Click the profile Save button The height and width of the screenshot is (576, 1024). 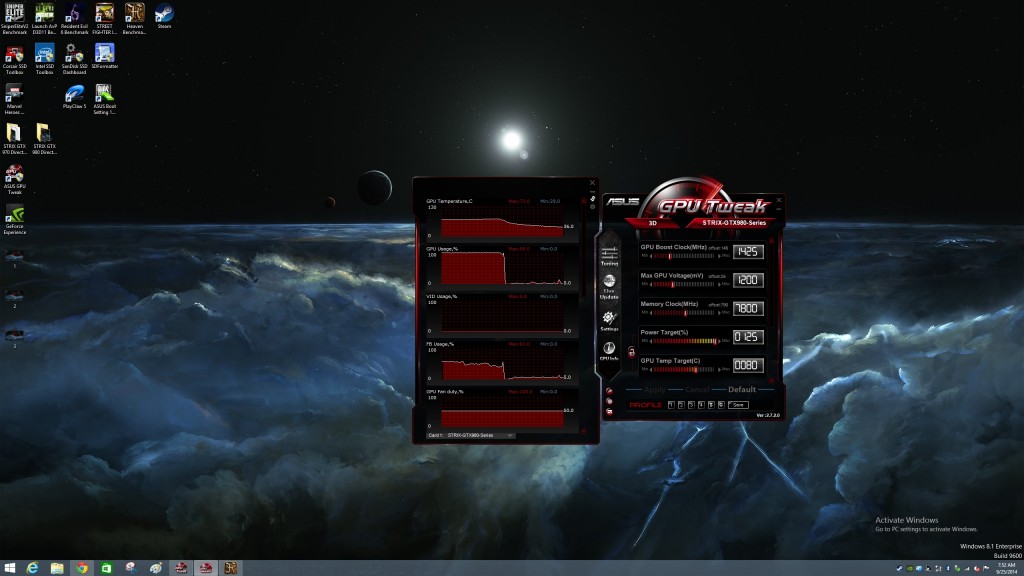[x=738, y=405]
